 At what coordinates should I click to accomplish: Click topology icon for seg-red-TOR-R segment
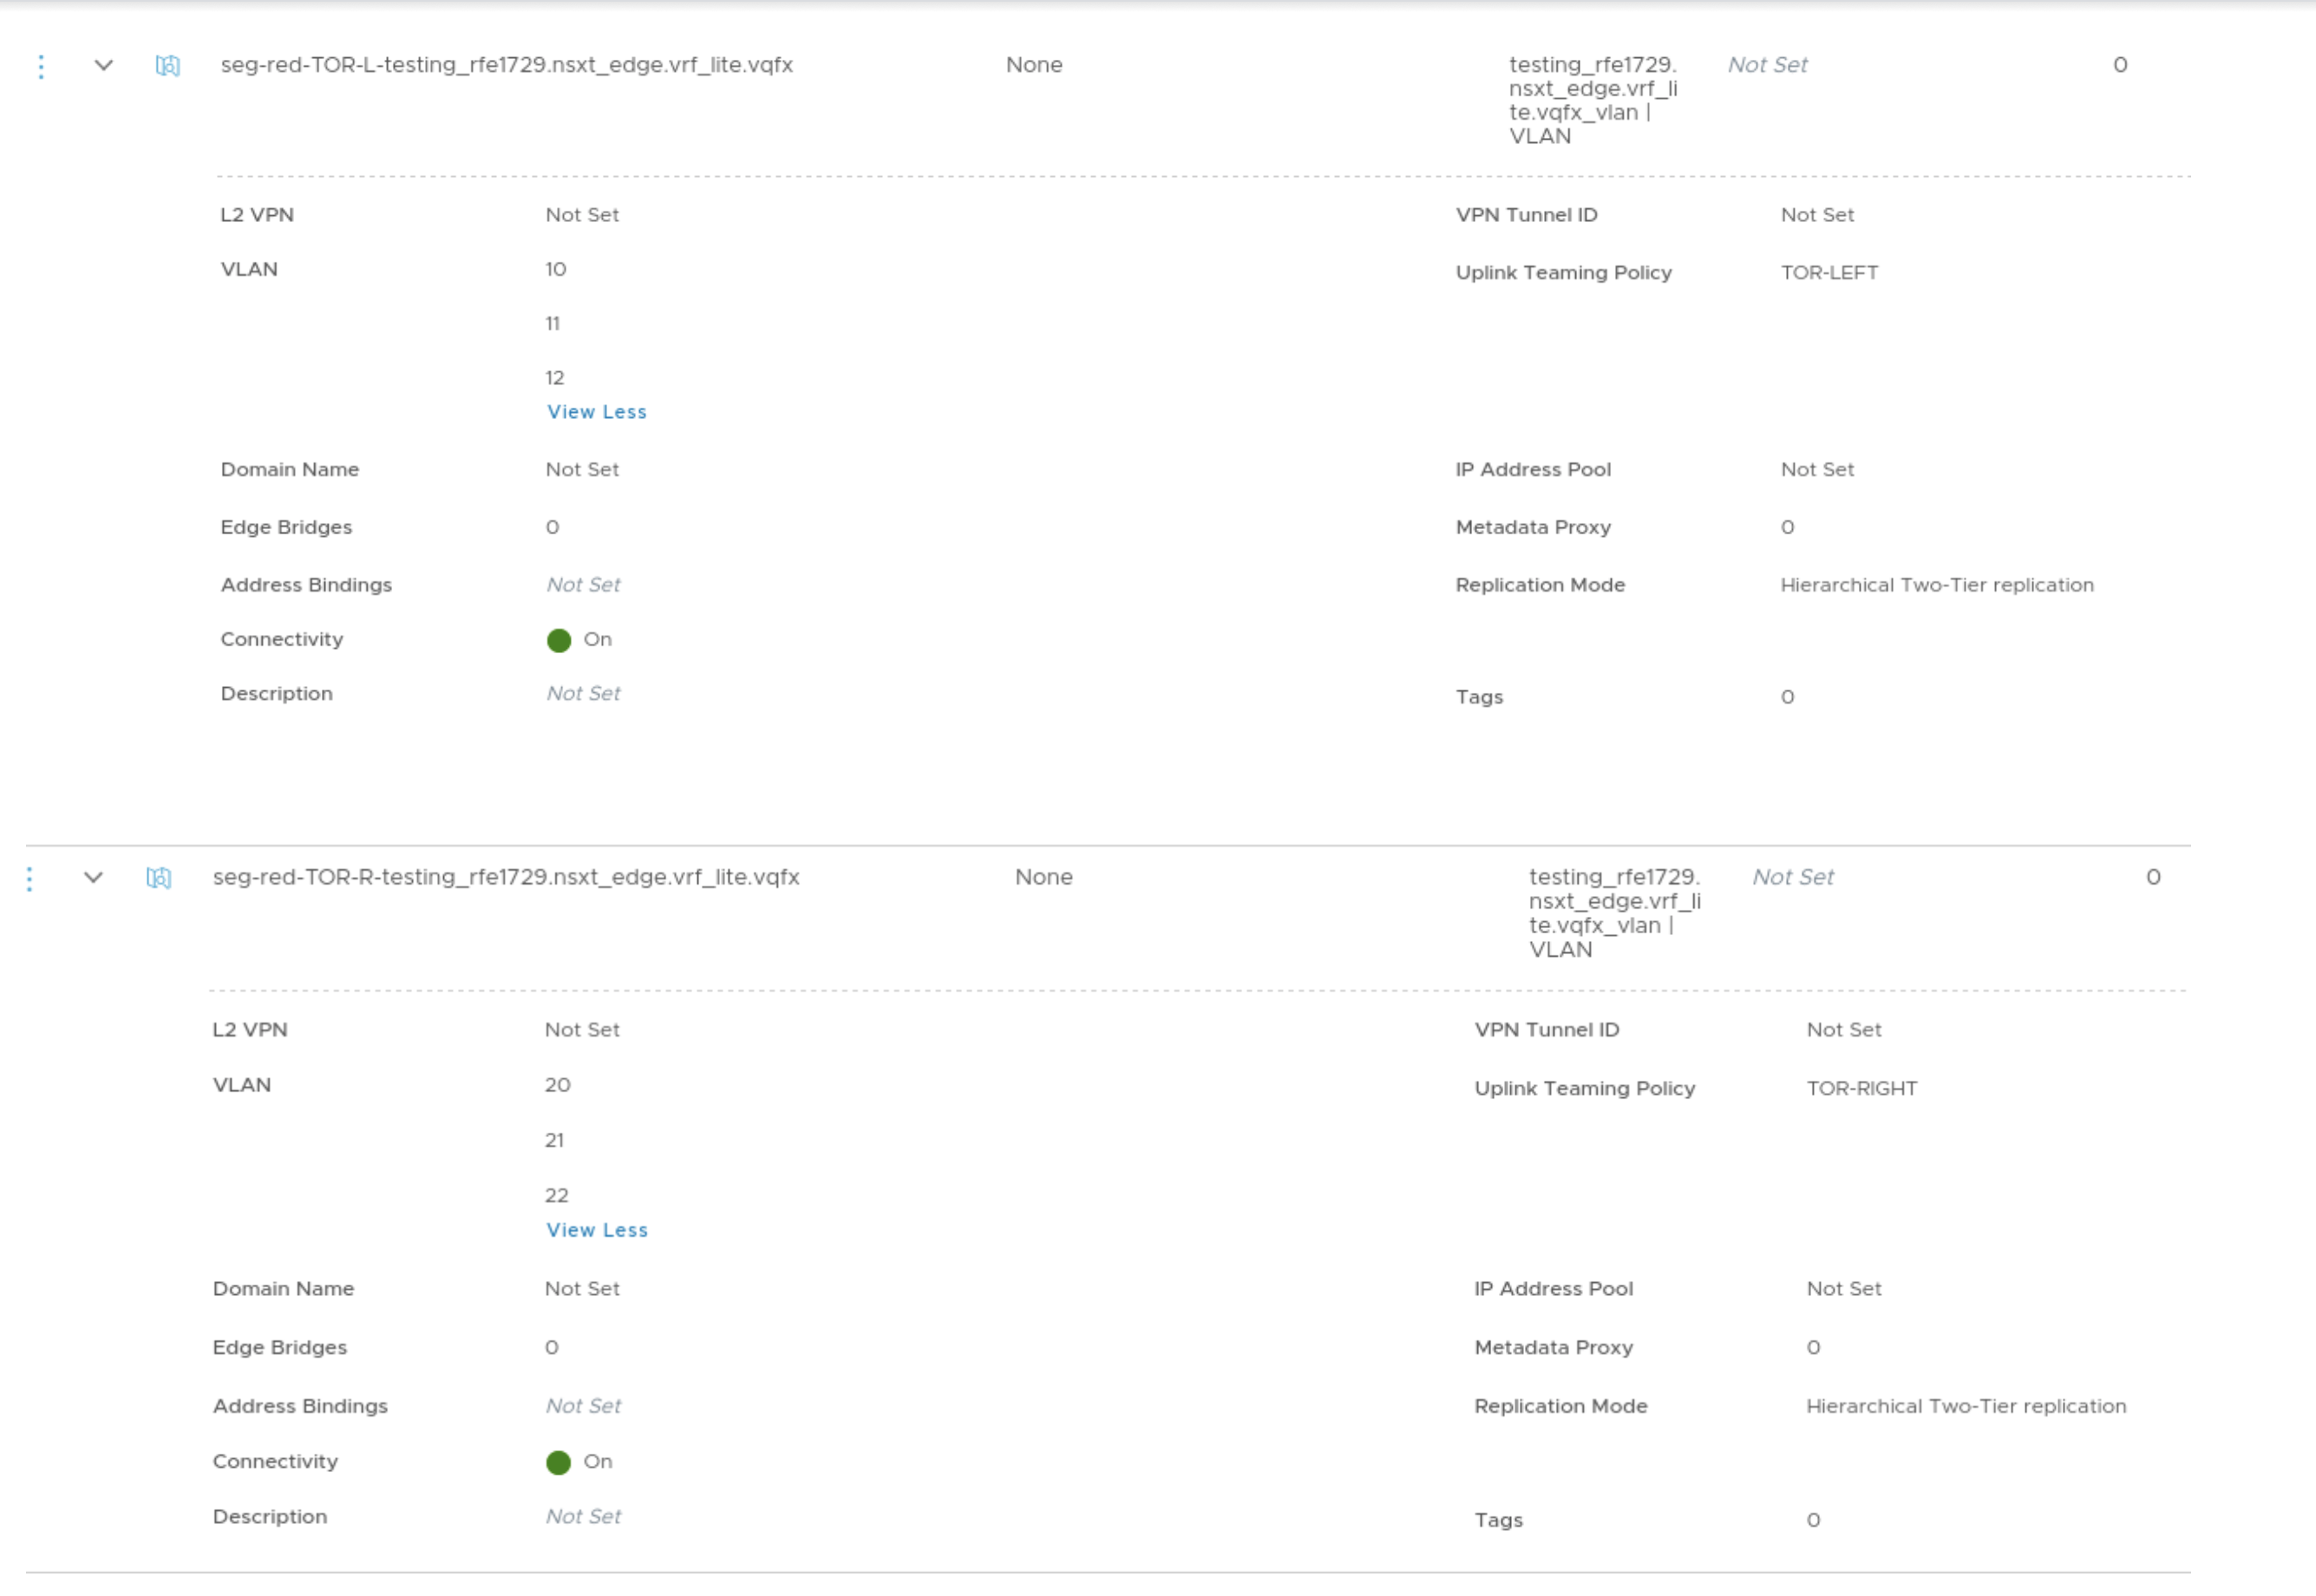[x=159, y=878]
